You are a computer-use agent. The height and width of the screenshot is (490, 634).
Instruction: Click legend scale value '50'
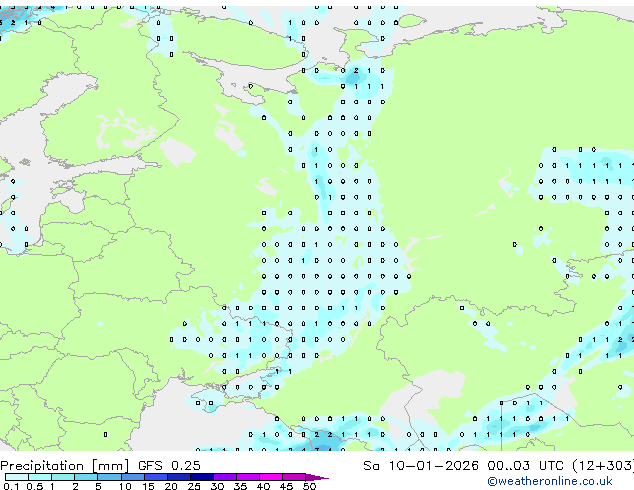[309, 486]
